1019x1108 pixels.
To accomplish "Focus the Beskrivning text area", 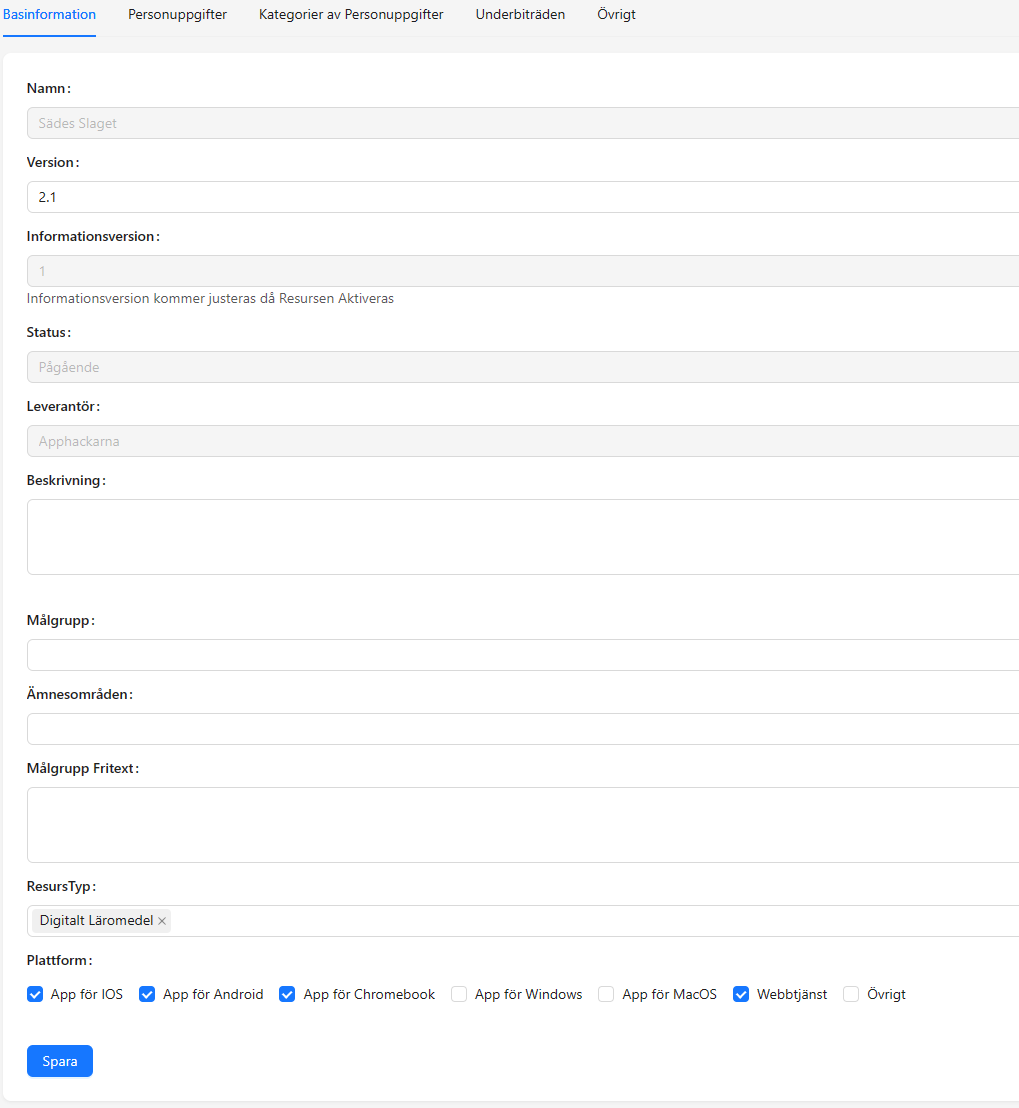I will coord(523,537).
